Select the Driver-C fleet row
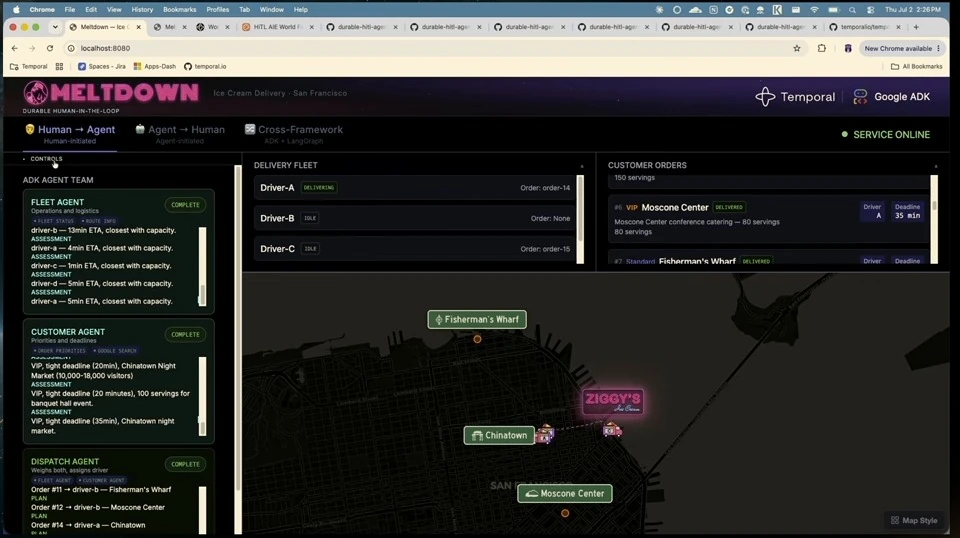 click(x=416, y=248)
